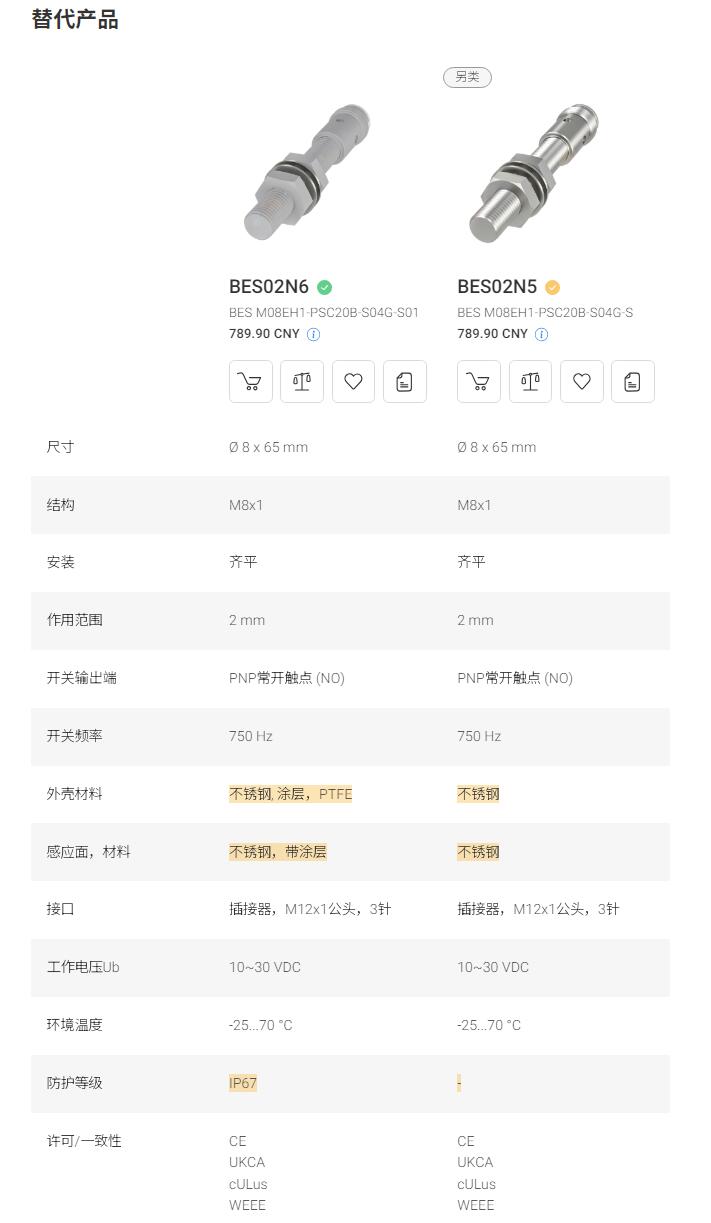
Task: Click BES02N6 WEEE approval entry
Action: [x=247, y=1205]
